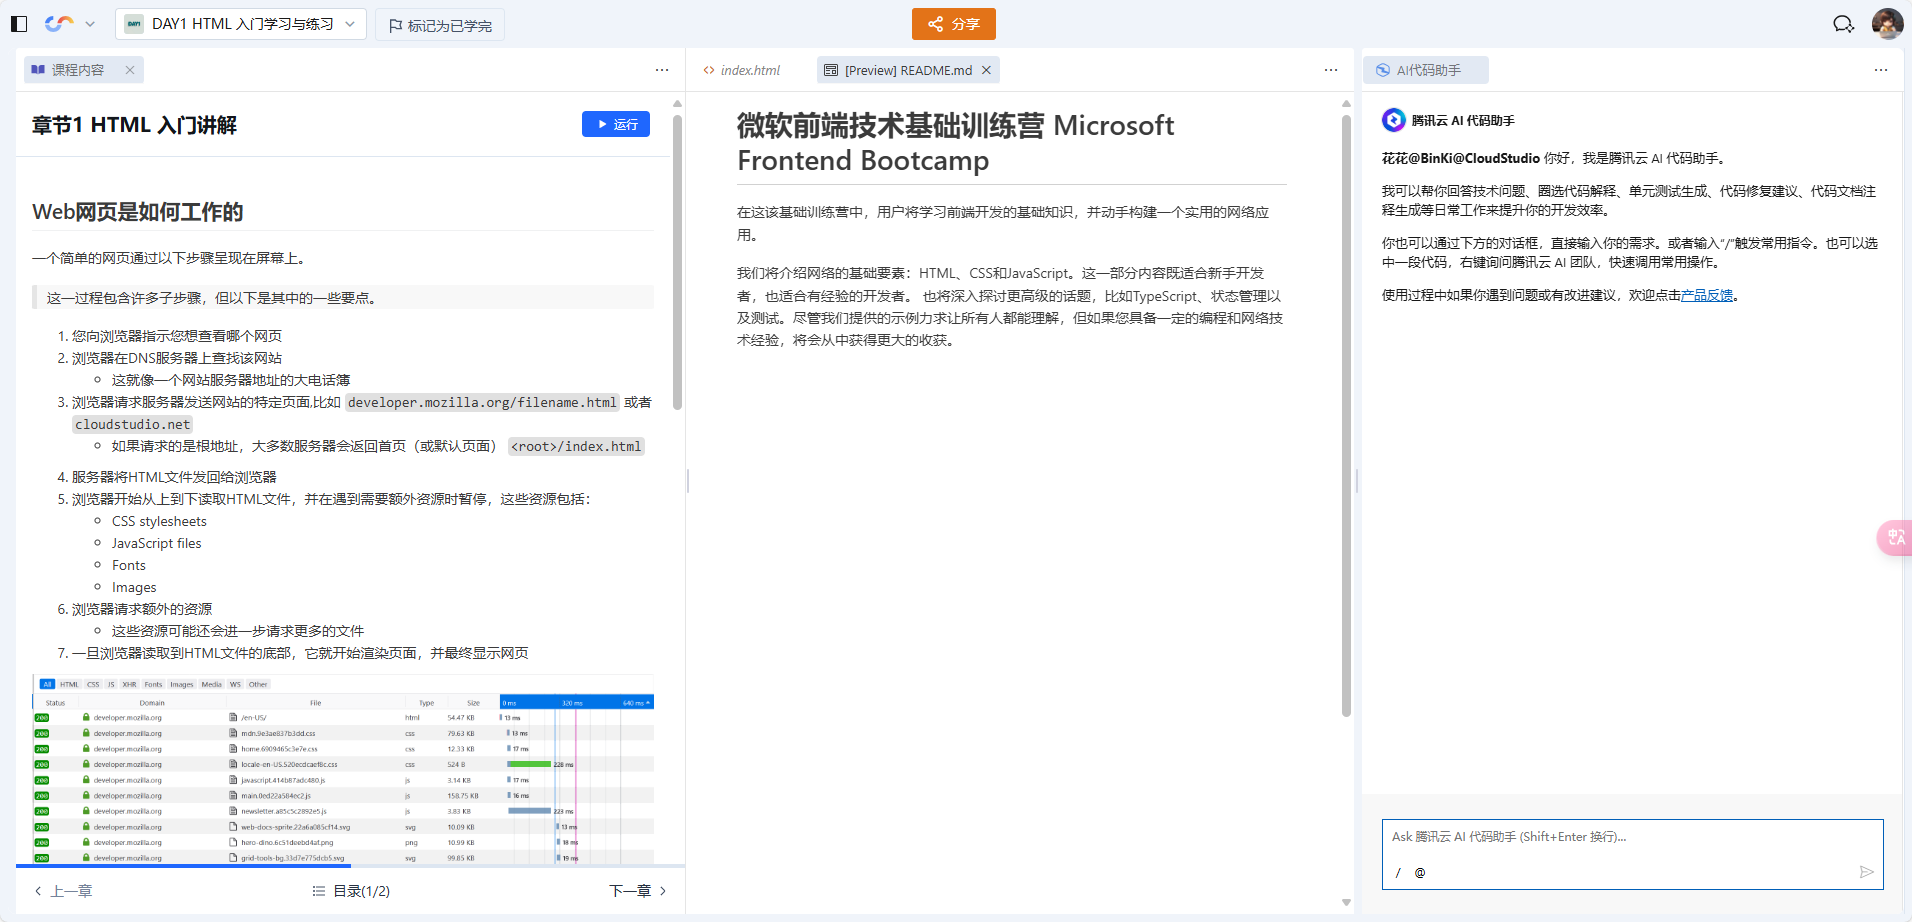The height and width of the screenshot is (922, 1912).
Task: Click the code icon on index.html tab
Action: (709, 70)
